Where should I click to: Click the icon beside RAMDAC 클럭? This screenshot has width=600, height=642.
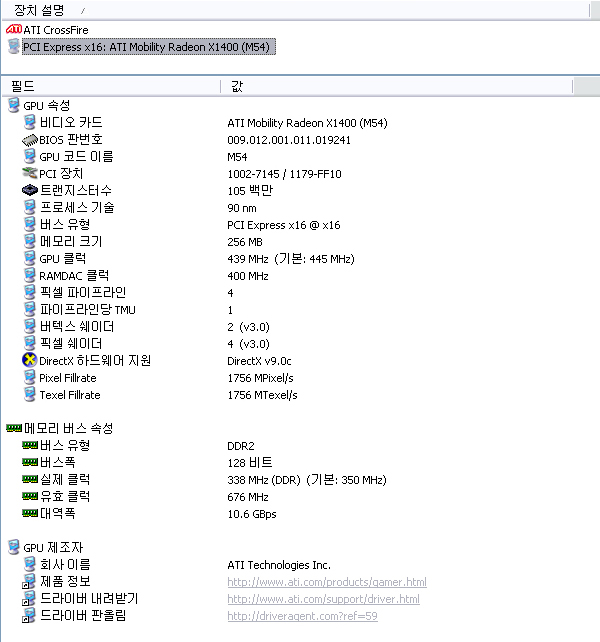pyautogui.click(x=29, y=275)
